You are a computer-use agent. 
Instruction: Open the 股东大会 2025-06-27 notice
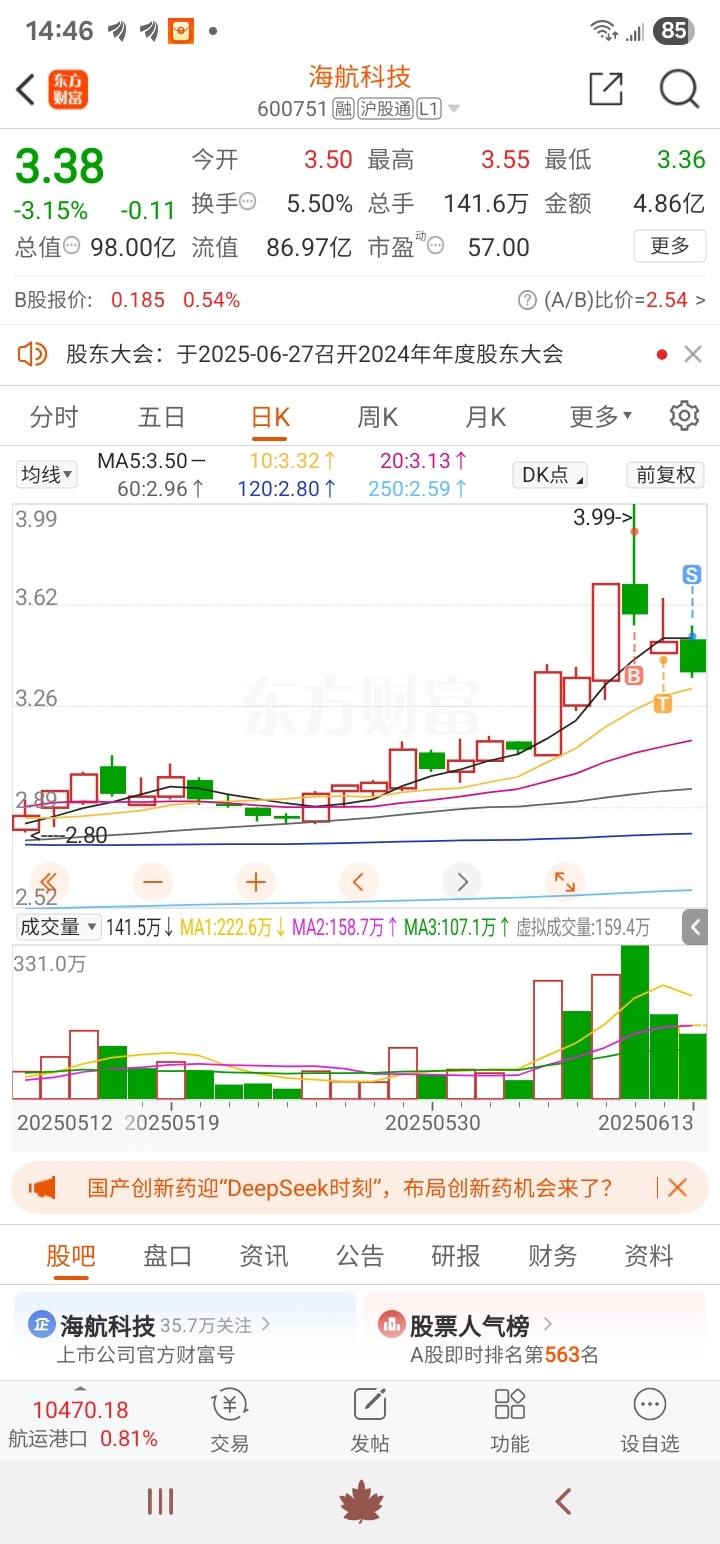tap(315, 354)
